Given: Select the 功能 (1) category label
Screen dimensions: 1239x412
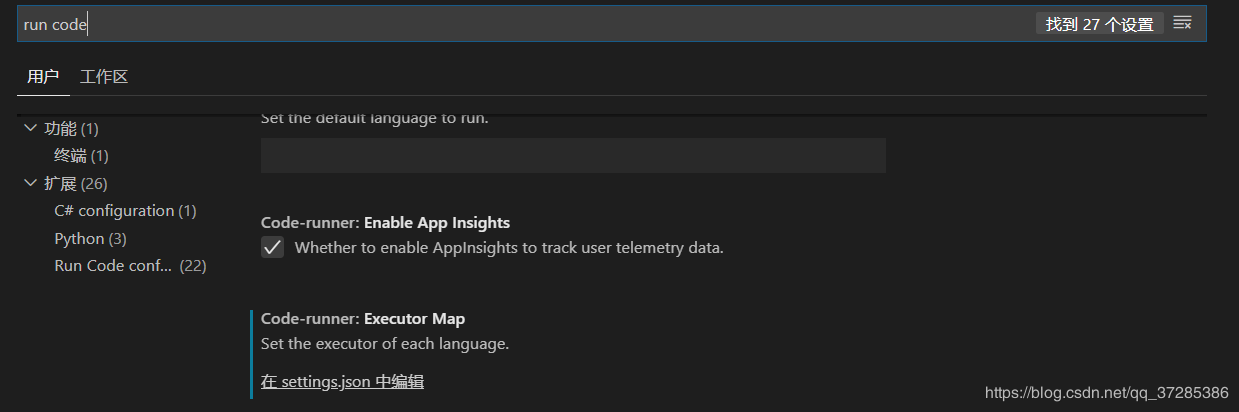Looking at the screenshot, I should tap(72, 129).
